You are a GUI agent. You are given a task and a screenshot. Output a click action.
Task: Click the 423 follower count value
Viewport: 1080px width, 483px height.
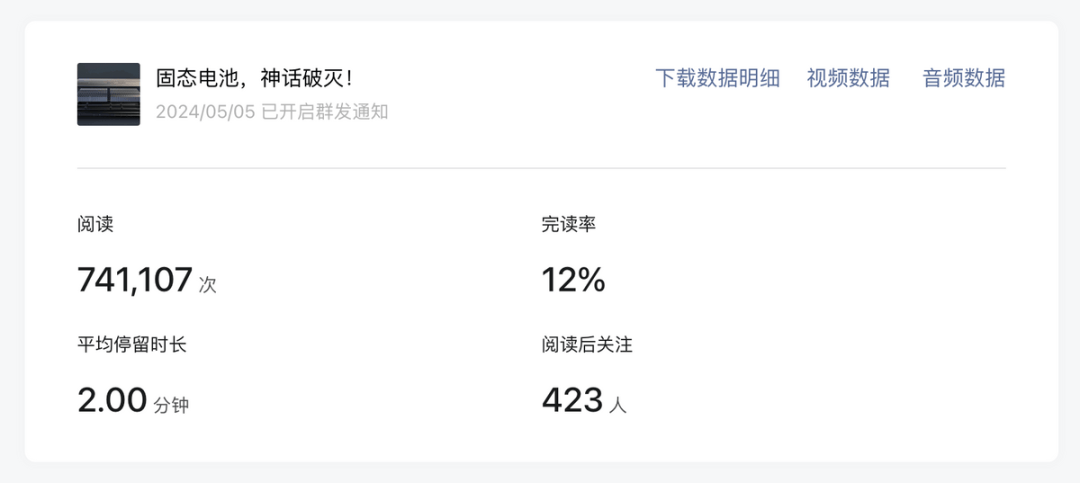click(572, 400)
